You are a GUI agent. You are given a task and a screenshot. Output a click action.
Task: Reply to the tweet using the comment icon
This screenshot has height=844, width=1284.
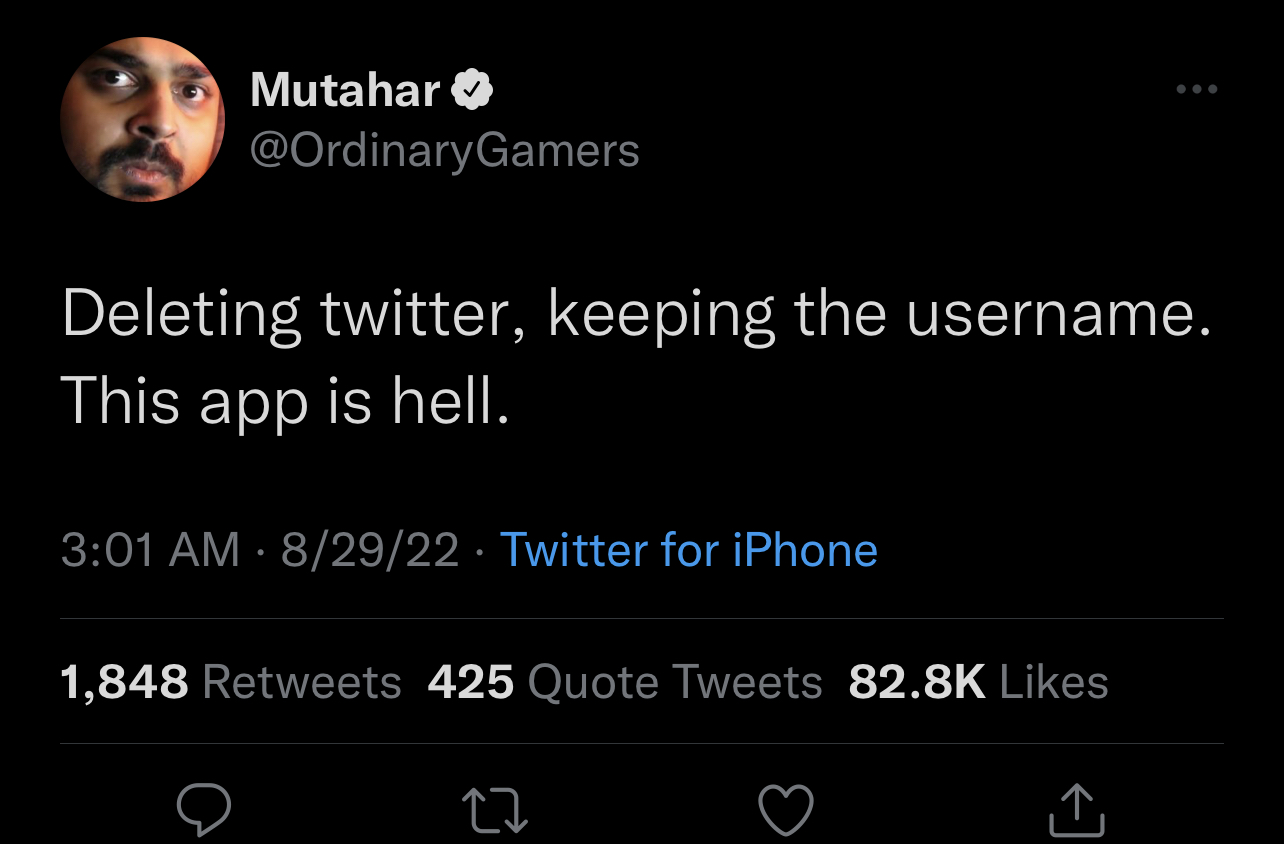pos(204,809)
